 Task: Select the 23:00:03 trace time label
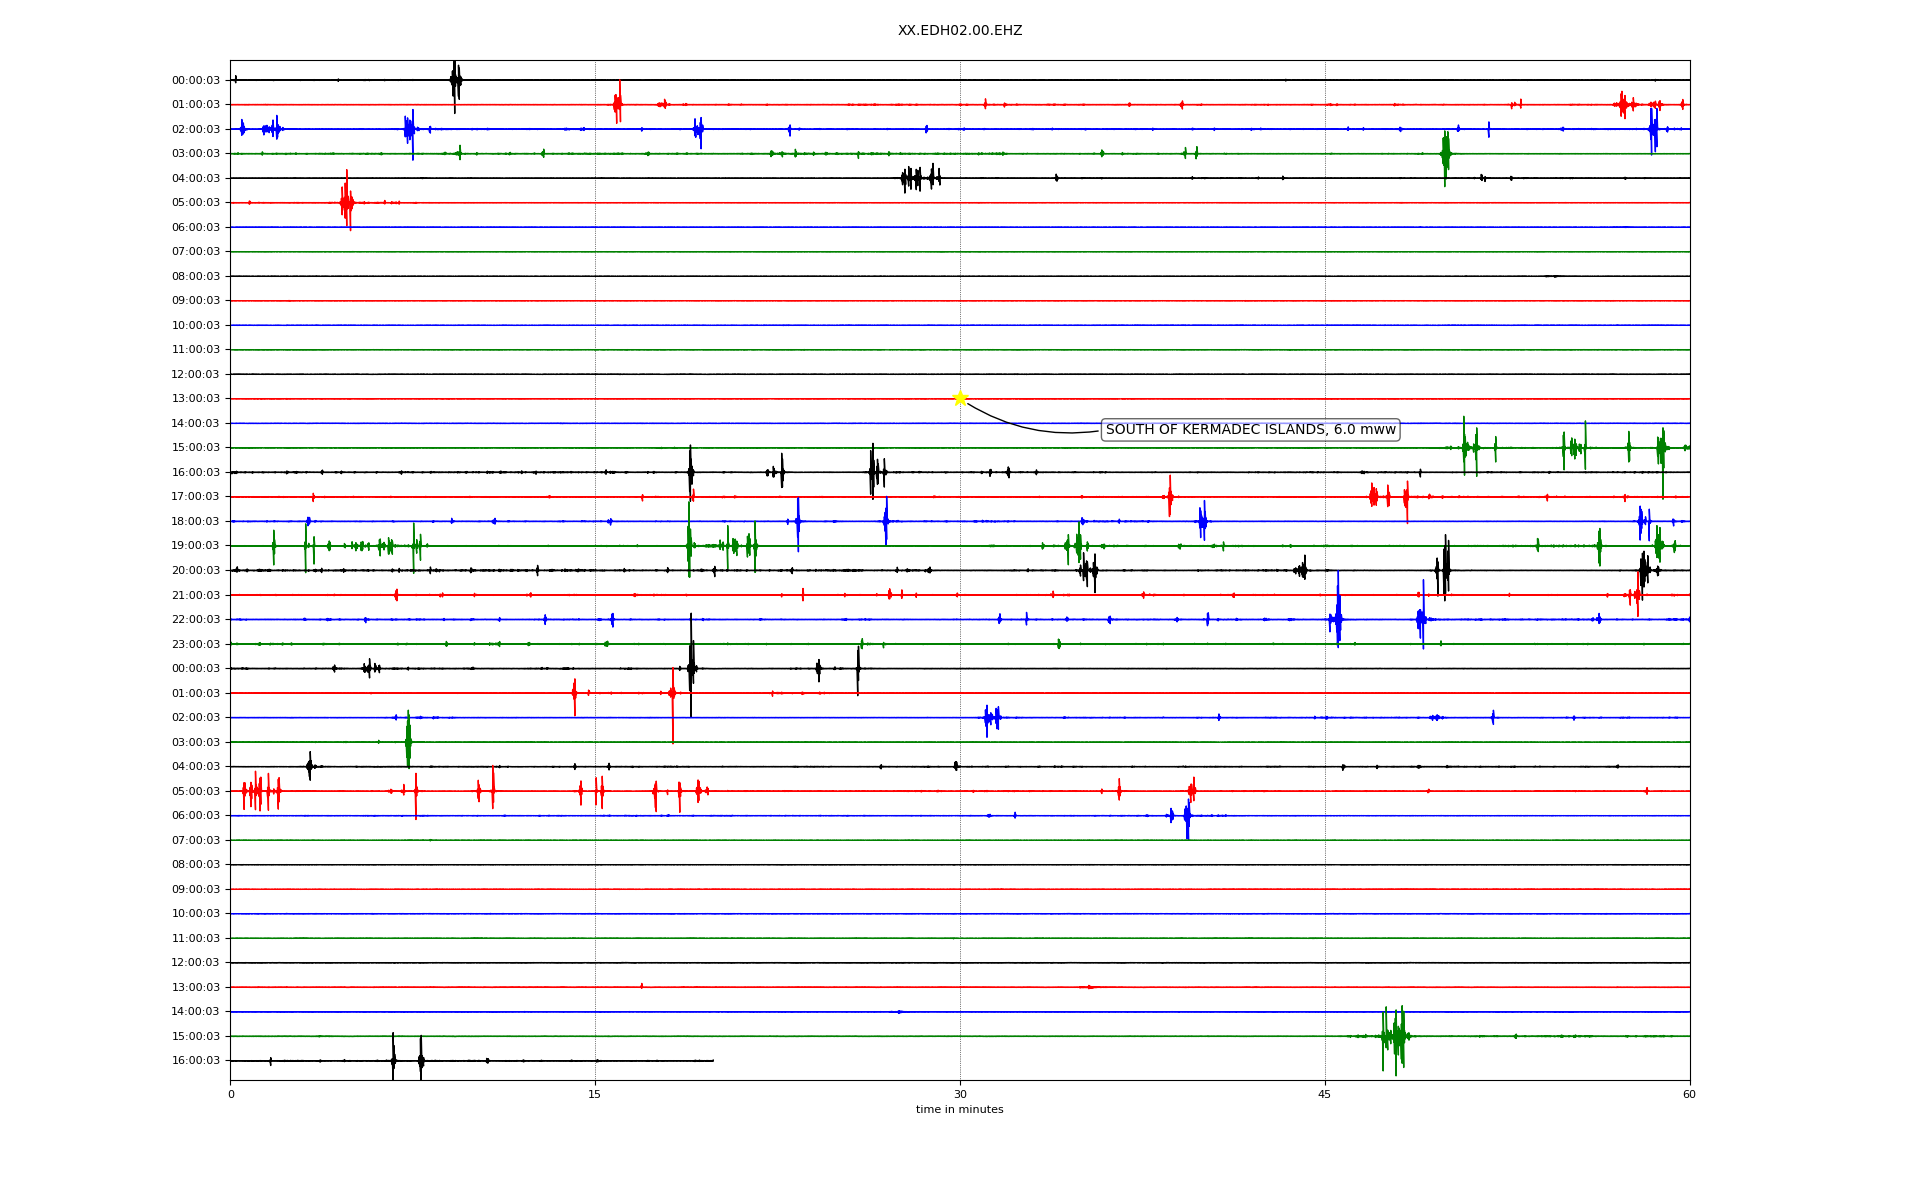tap(196, 644)
